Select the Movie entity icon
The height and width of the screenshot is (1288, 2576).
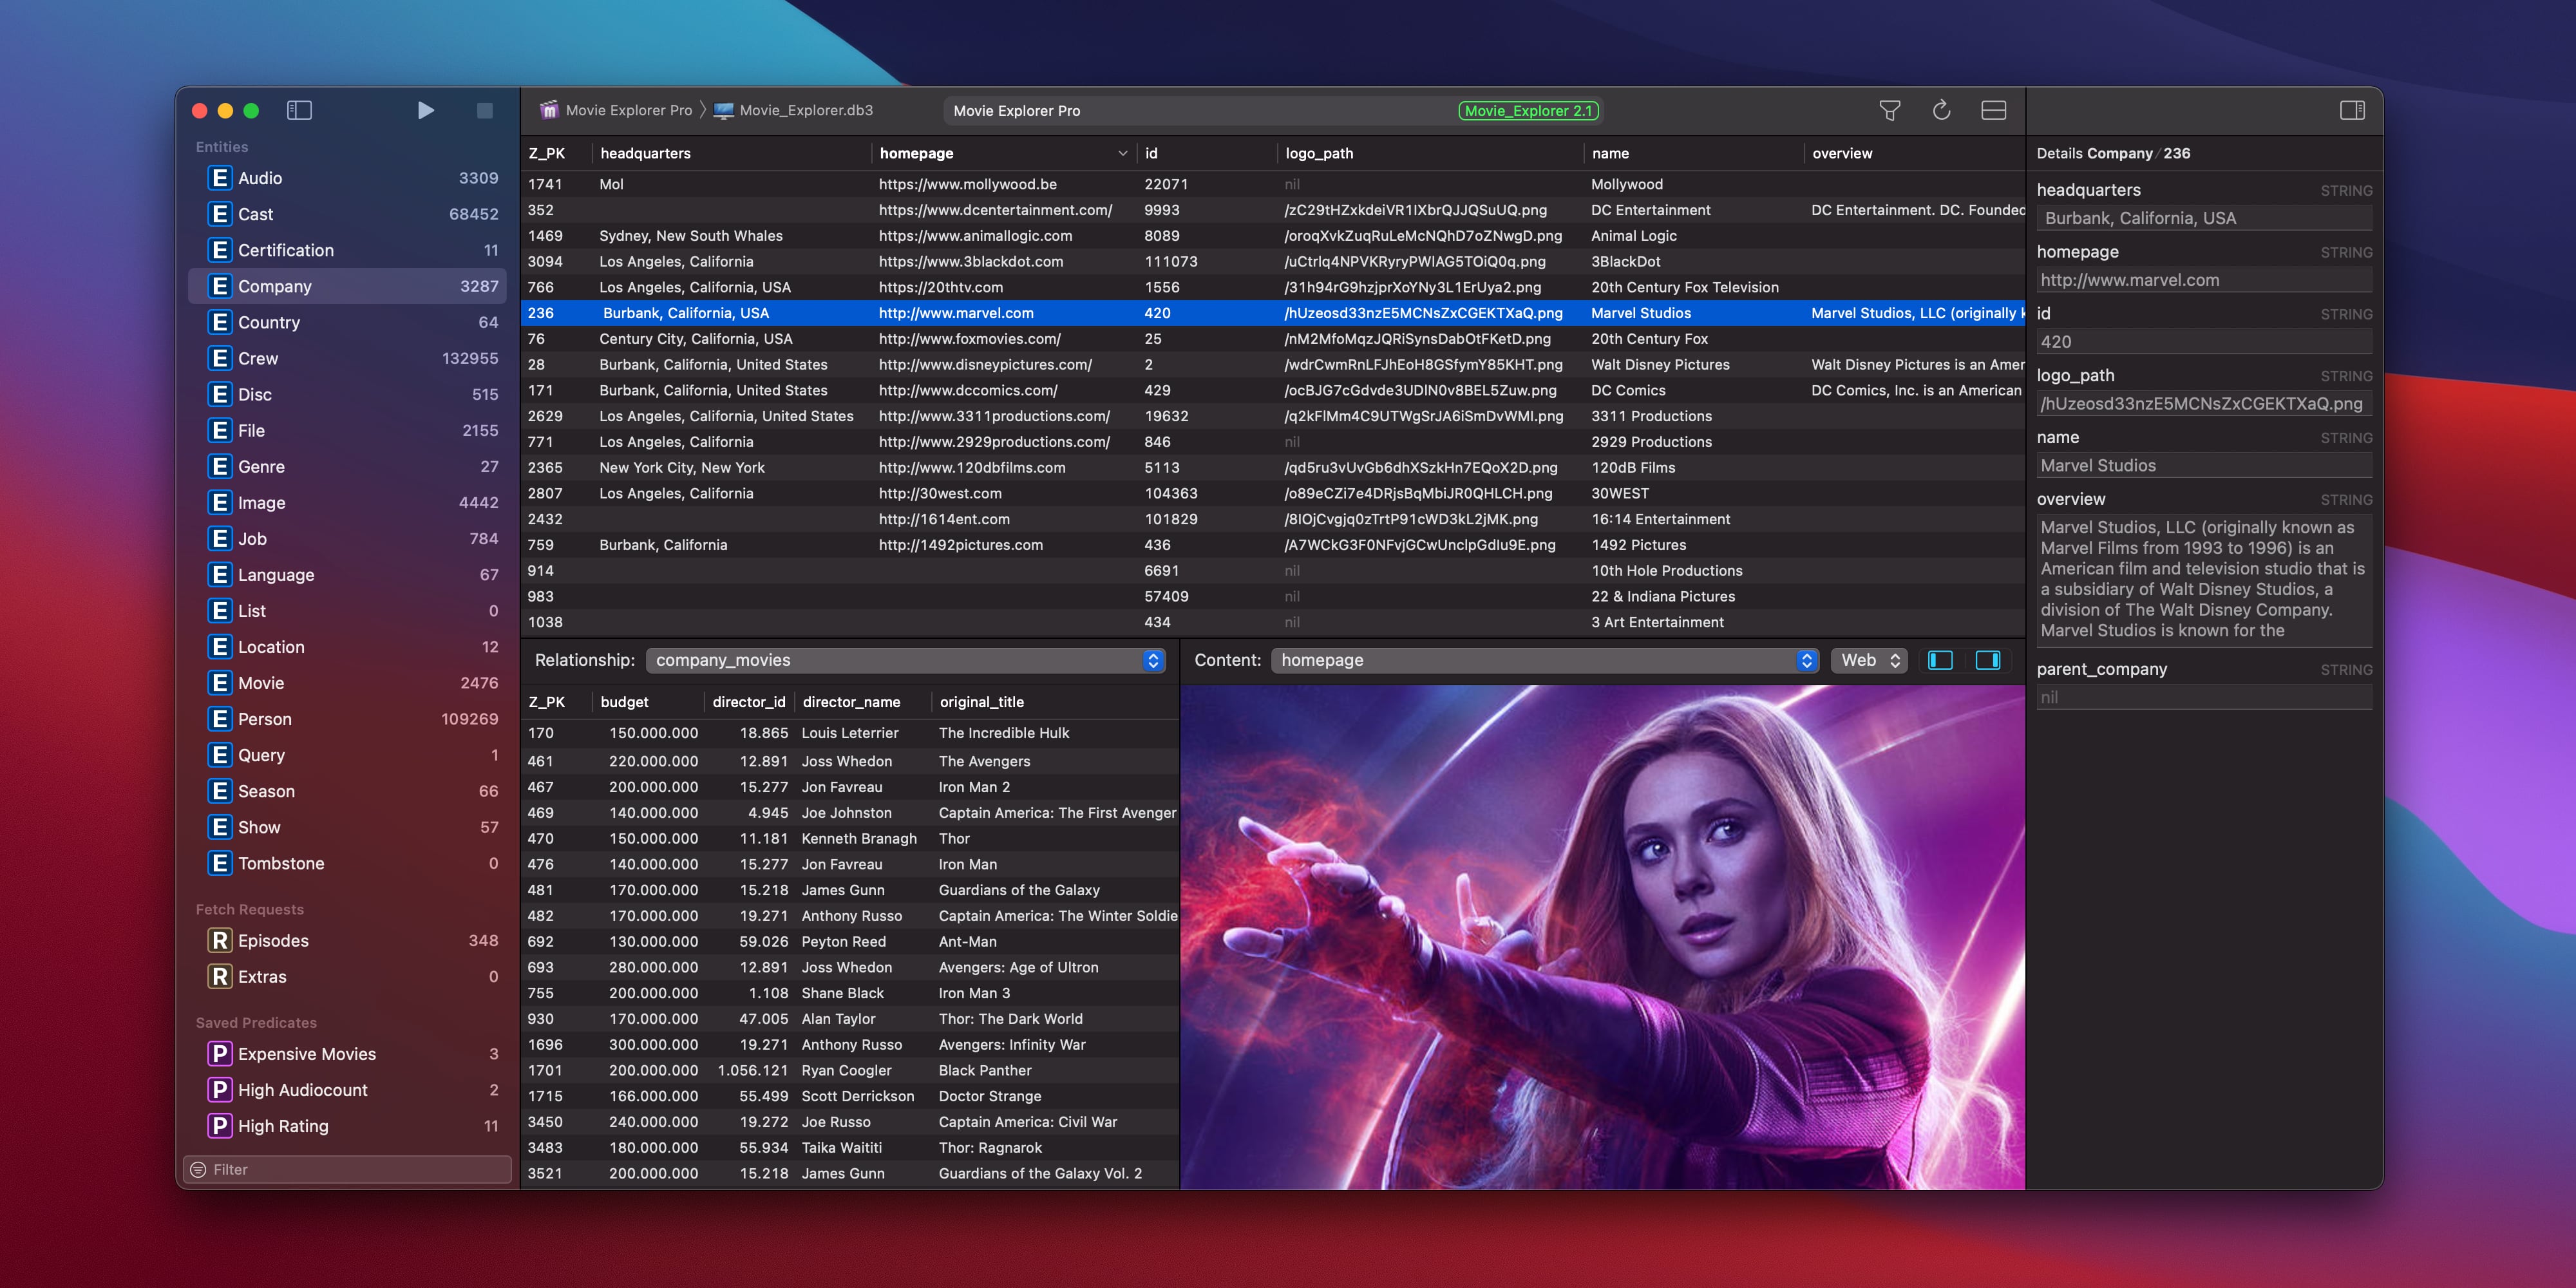point(220,683)
